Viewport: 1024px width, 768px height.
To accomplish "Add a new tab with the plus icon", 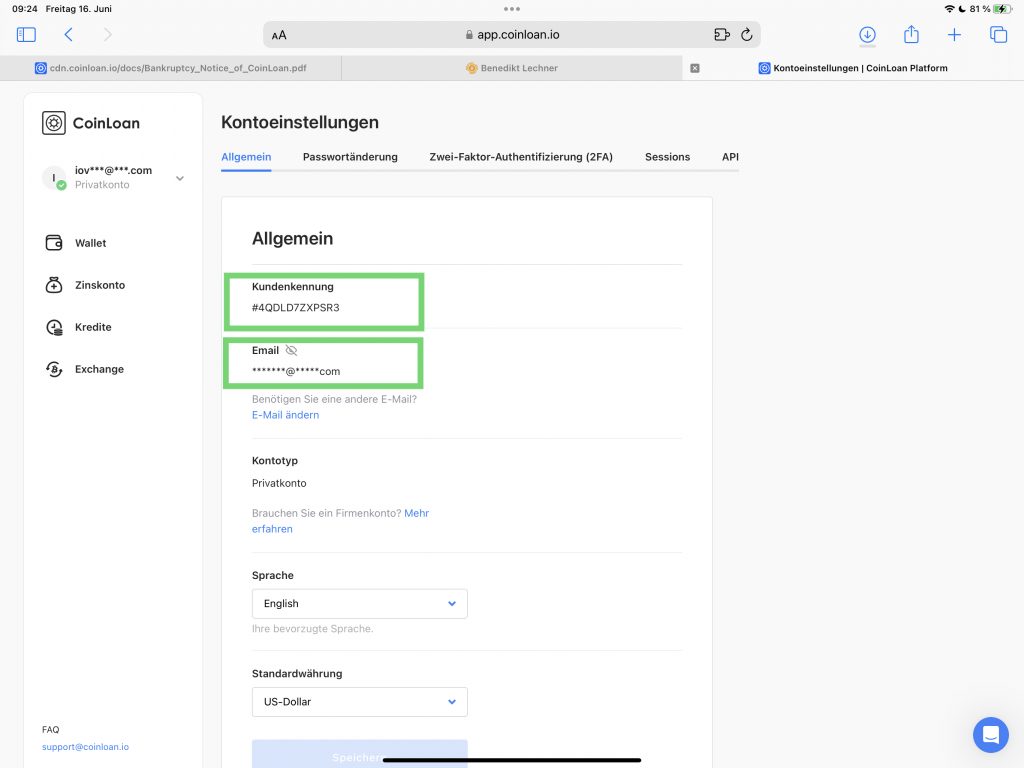I will (x=954, y=35).
